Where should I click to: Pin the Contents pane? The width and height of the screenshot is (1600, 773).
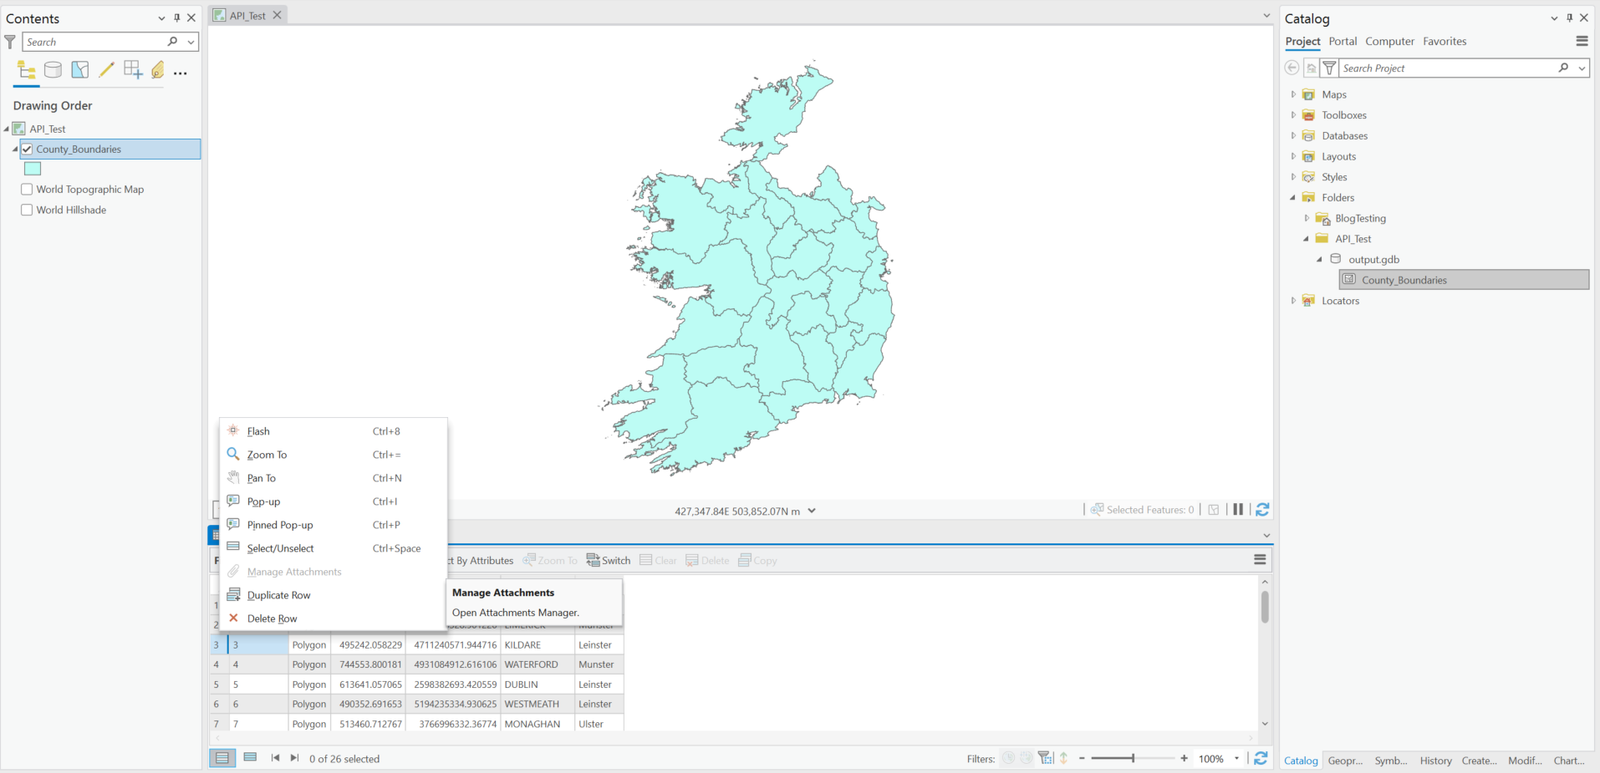[x=177, y=18]
